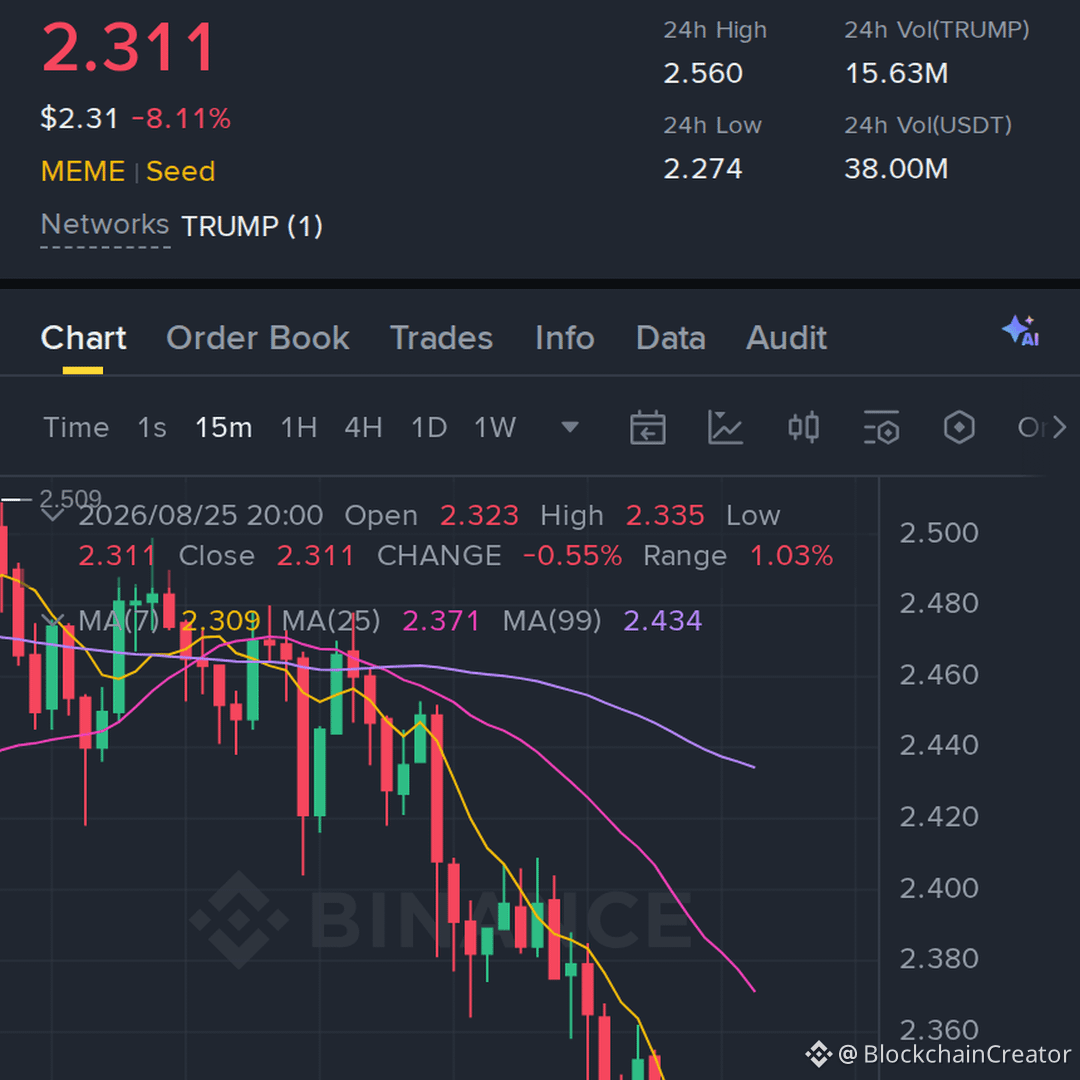Open the AI assistant sparkle icon
The height and width of the screenshot is (1080, 1080).
pyautogui.click(x=1021, y=331)
